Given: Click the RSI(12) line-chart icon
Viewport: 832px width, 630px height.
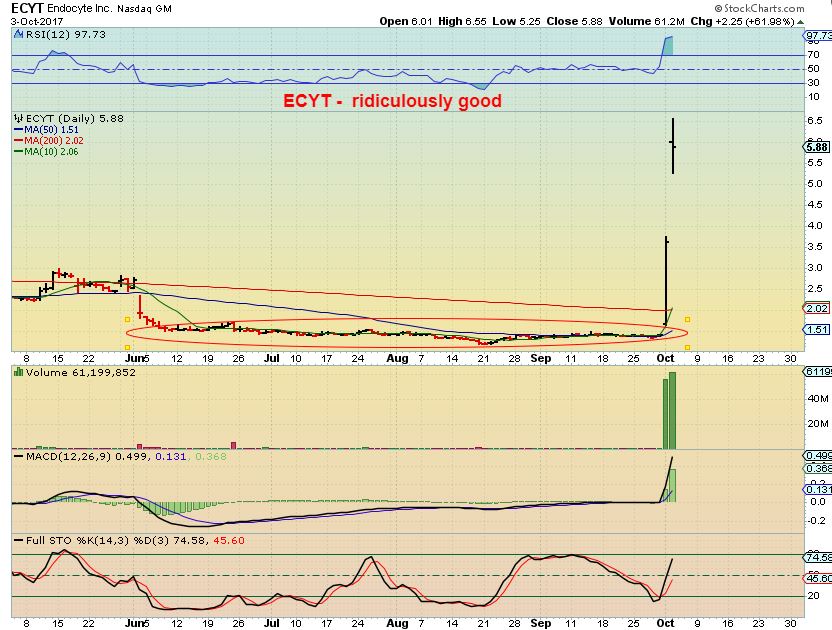Looking at the screenshot, I should click(19, 34).
